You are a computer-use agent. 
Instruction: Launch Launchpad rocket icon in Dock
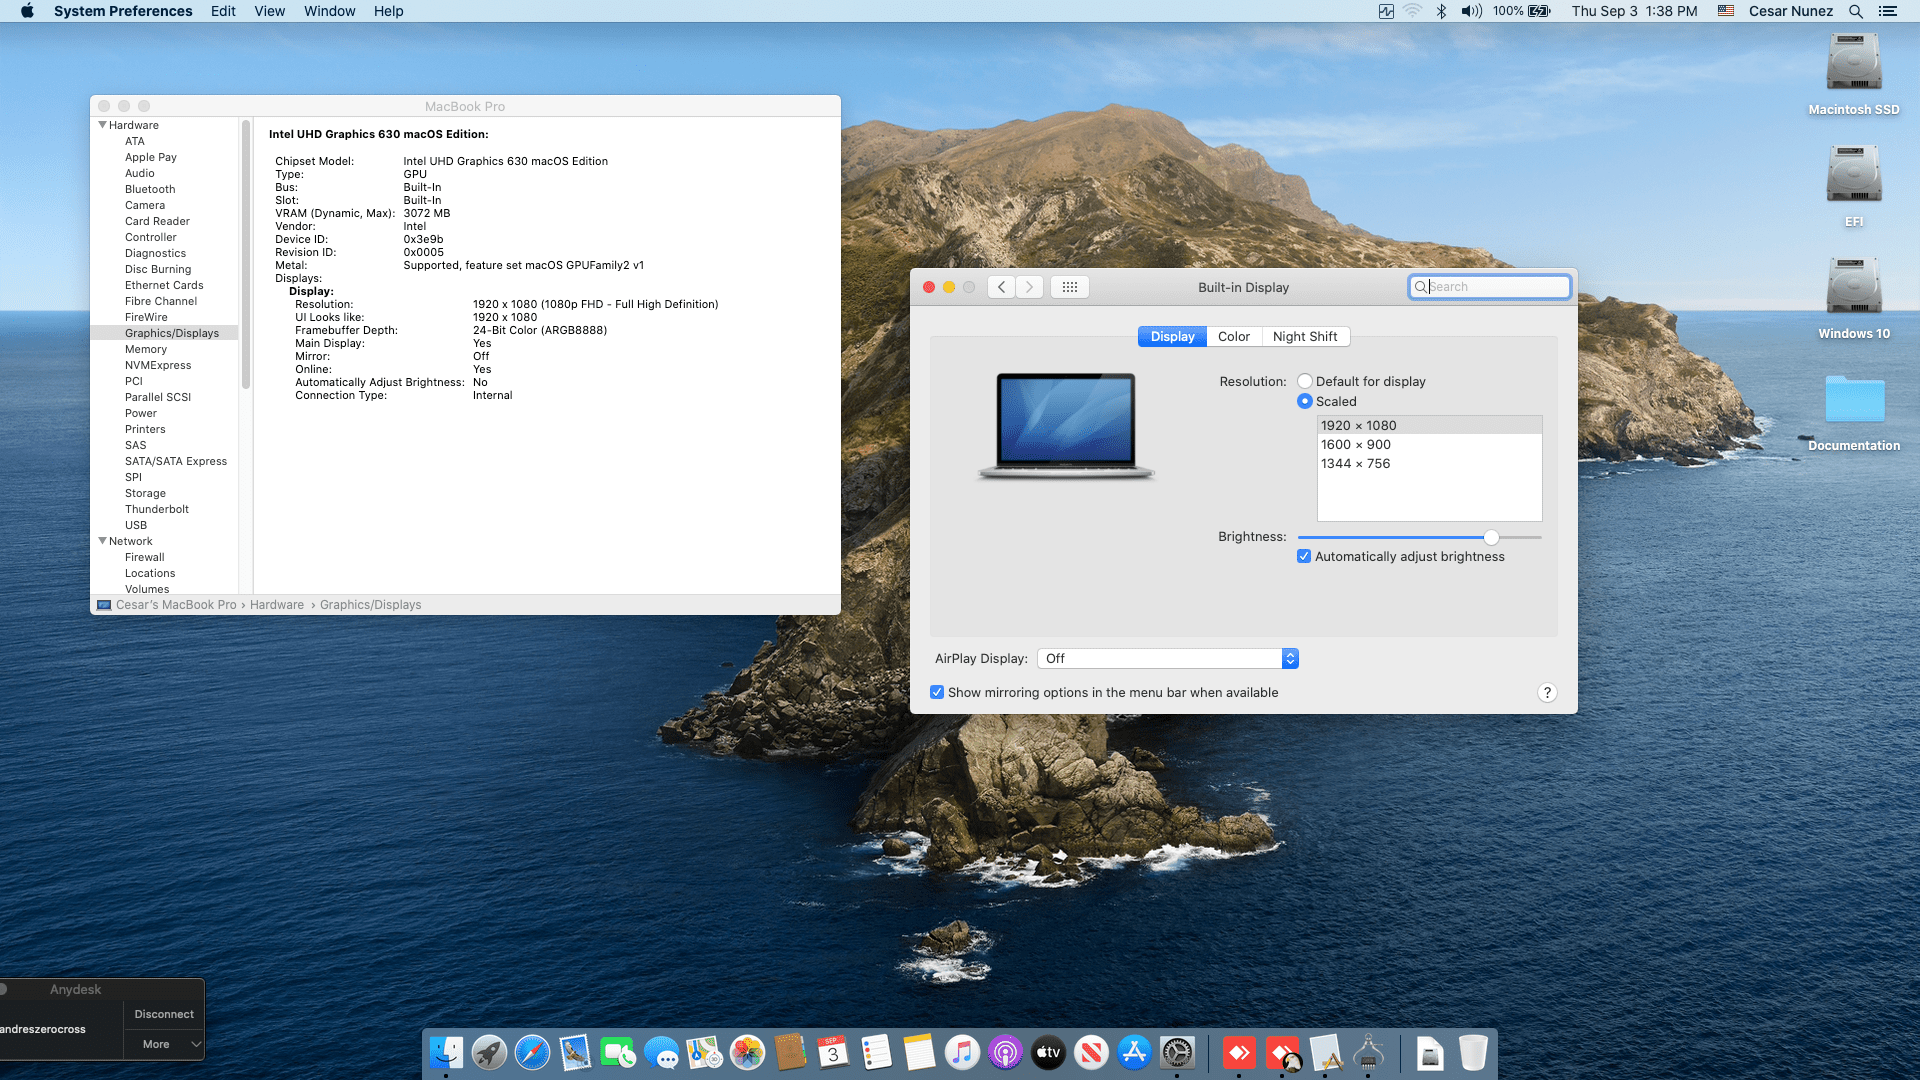[489, 1053]
